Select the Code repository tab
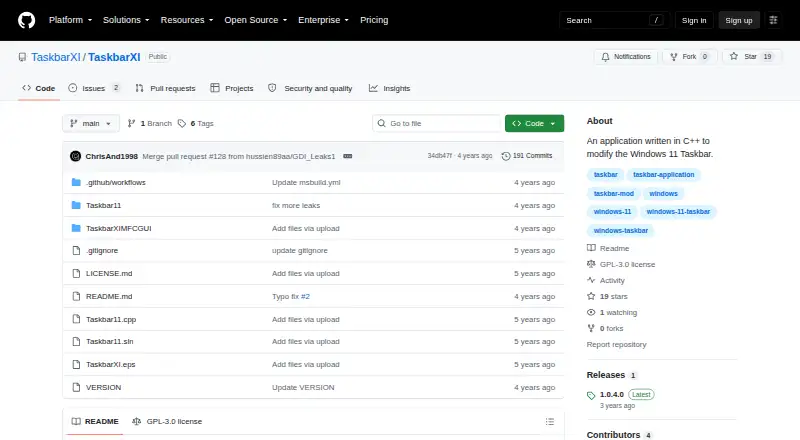The height and width of the screenshot is (440, 800). (39, 88)
